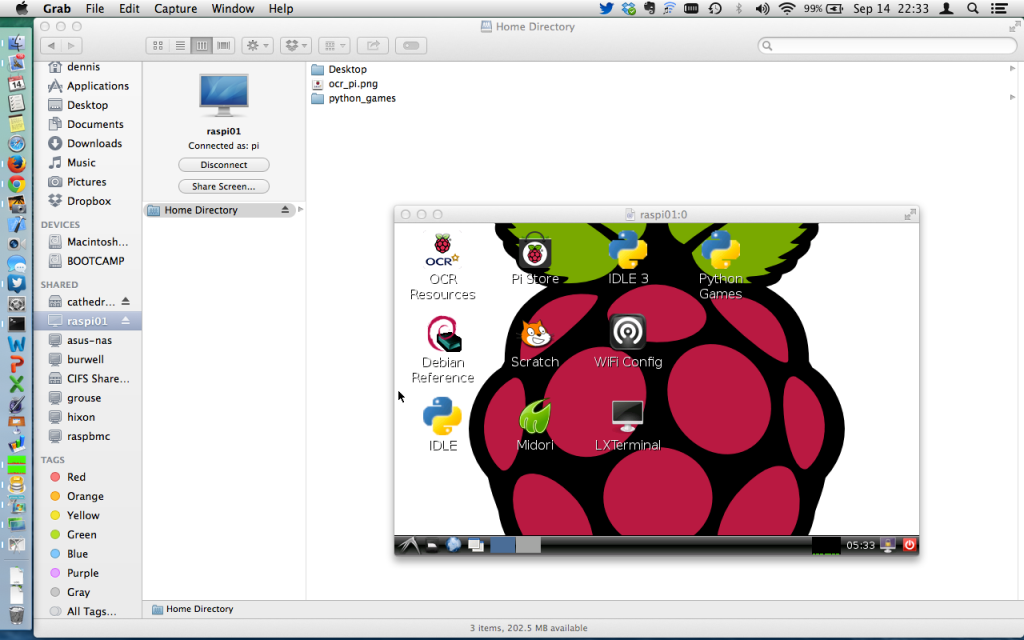Click the Edit Tags toolbar button
The image size is (1024, 640).
click(411, 46)
